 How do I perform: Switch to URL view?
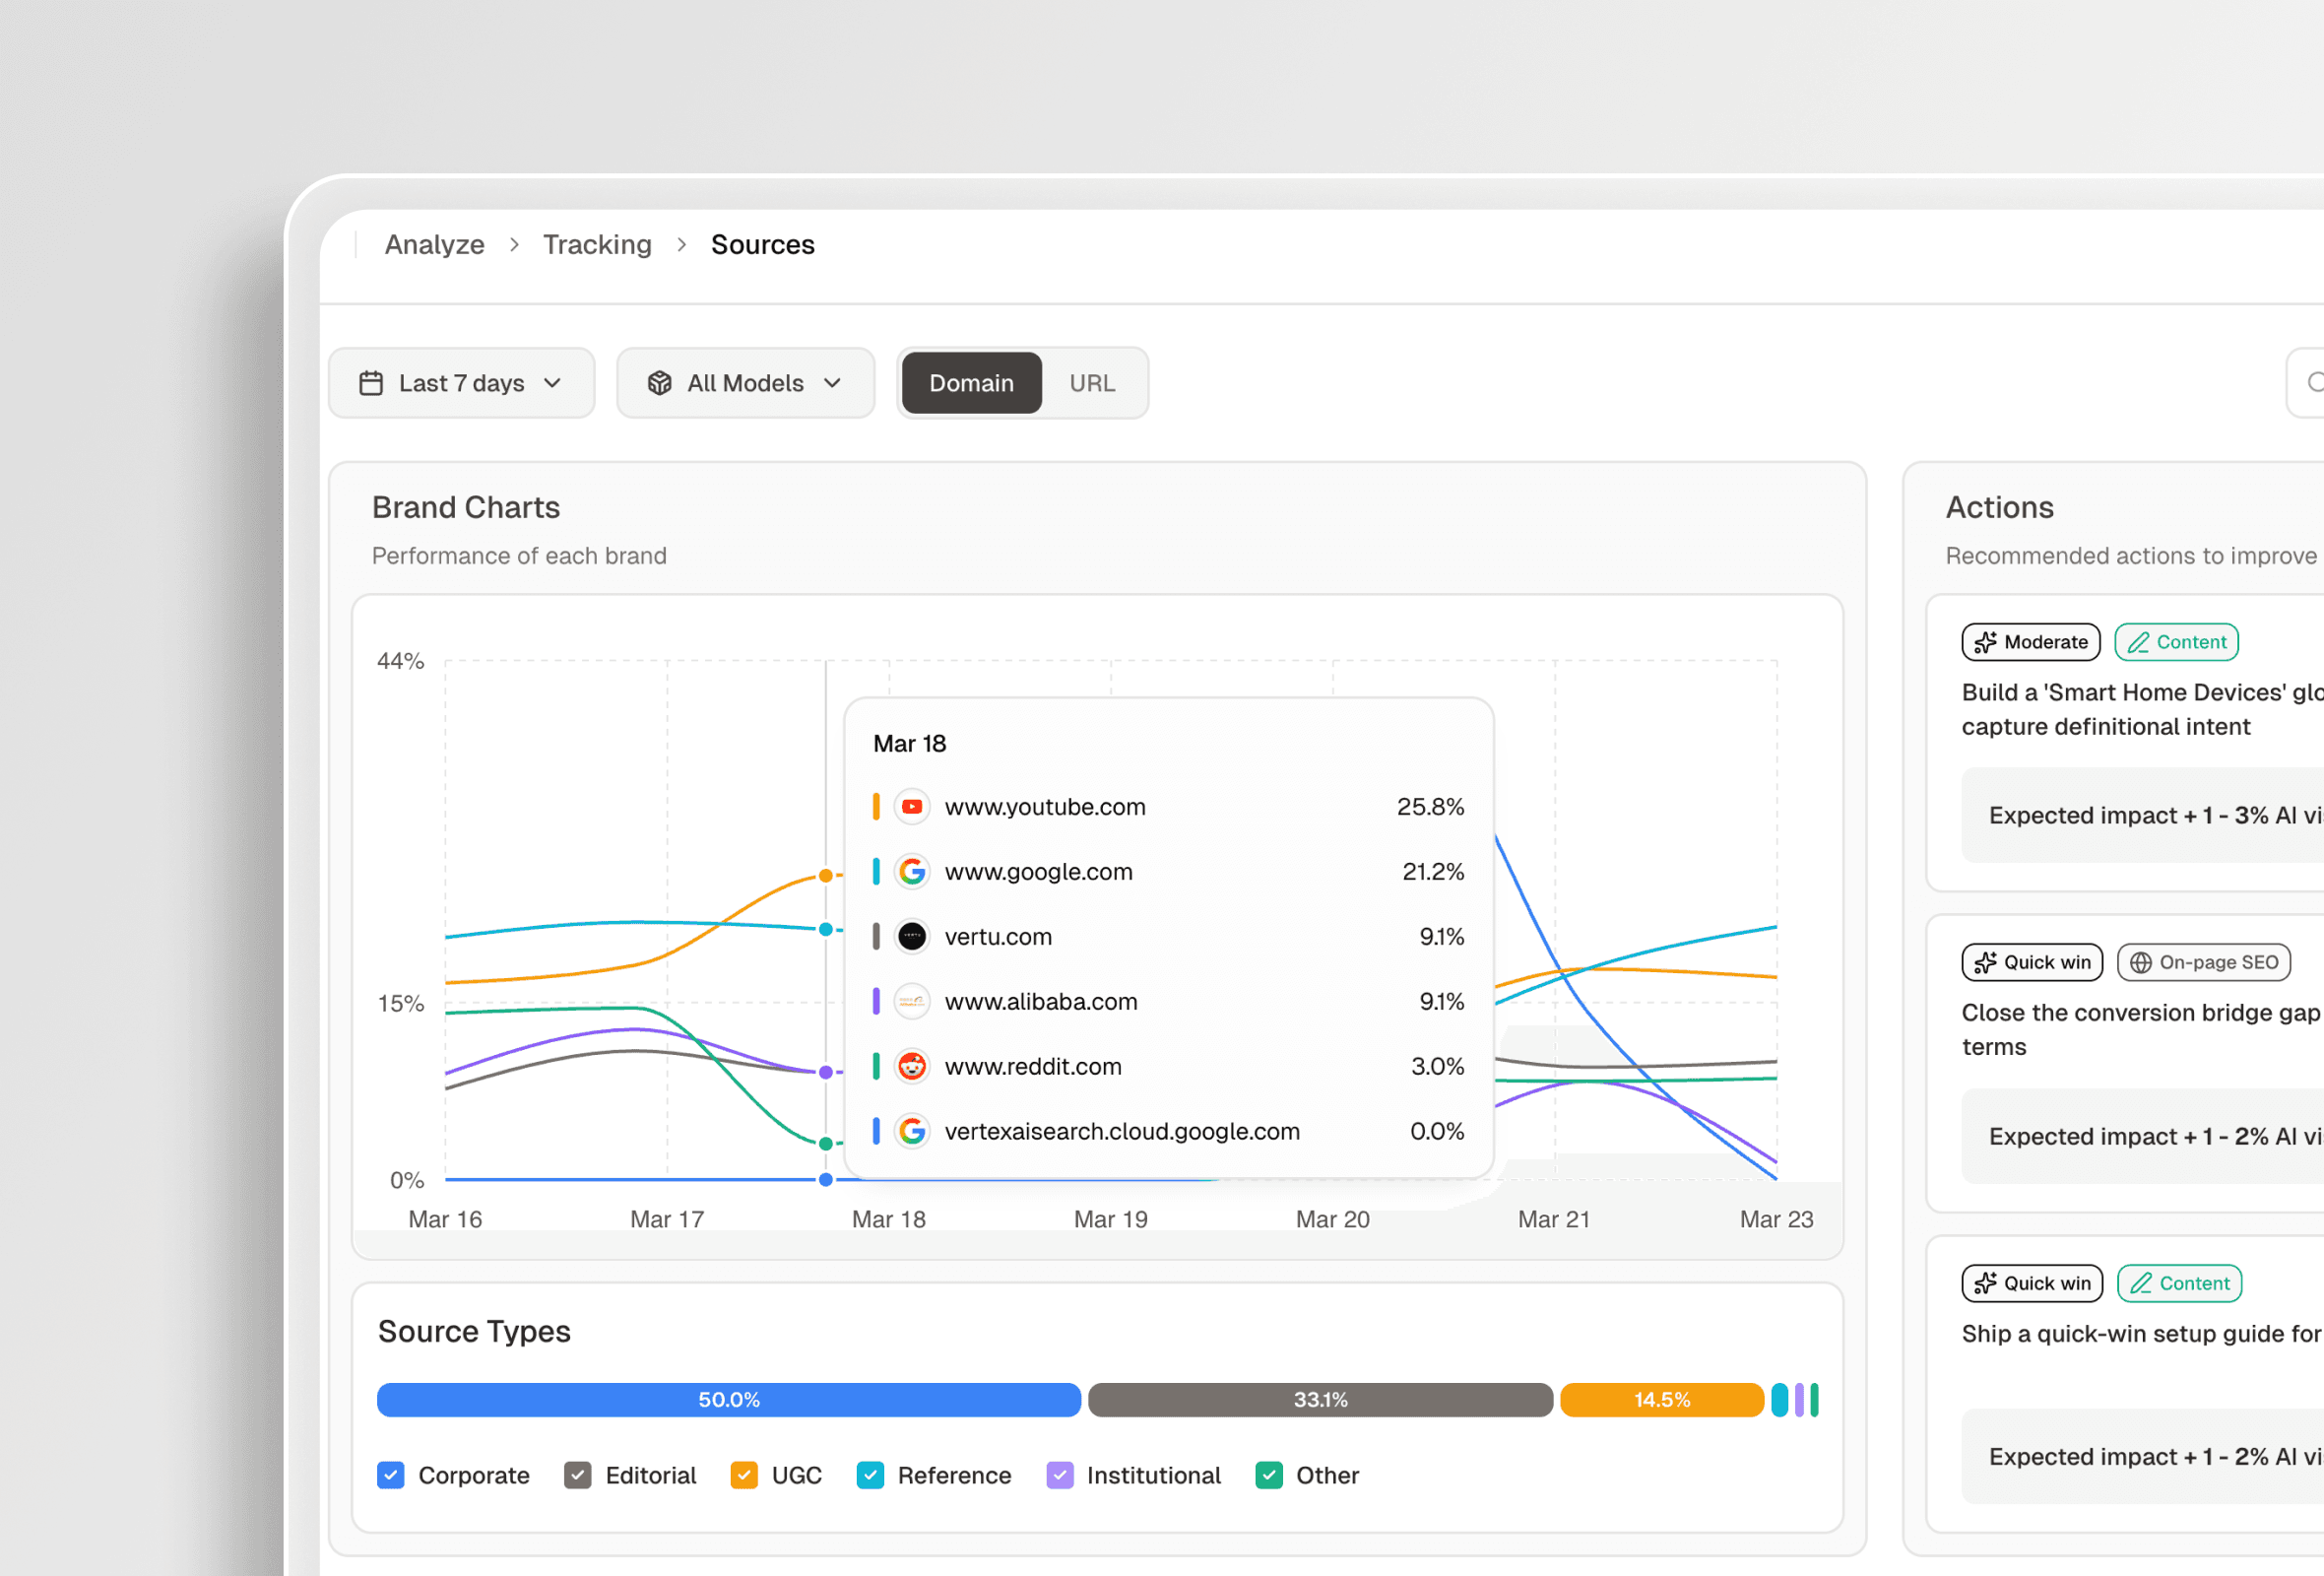[x=1093, y=383]
